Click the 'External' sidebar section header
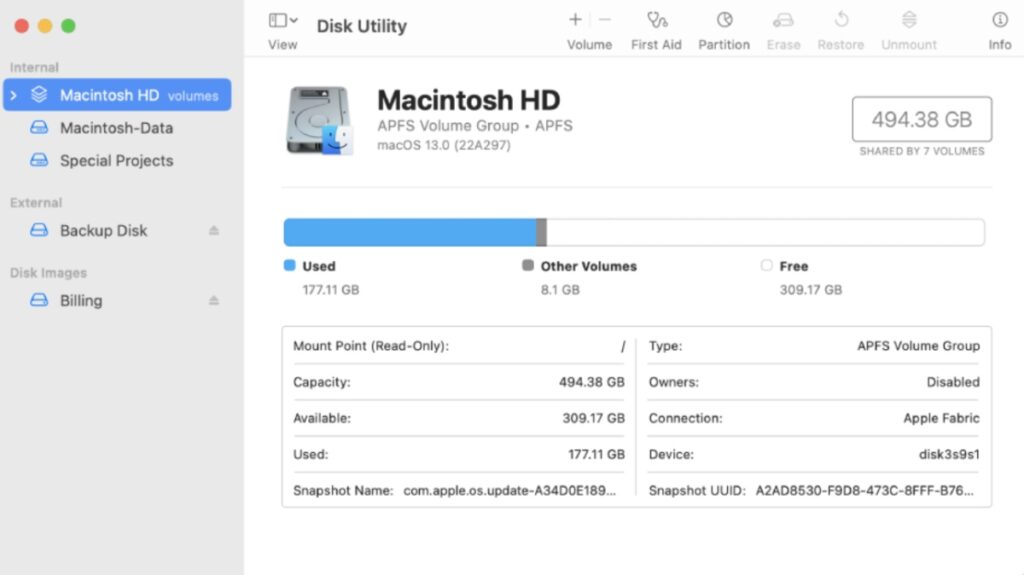 [36, 203]
